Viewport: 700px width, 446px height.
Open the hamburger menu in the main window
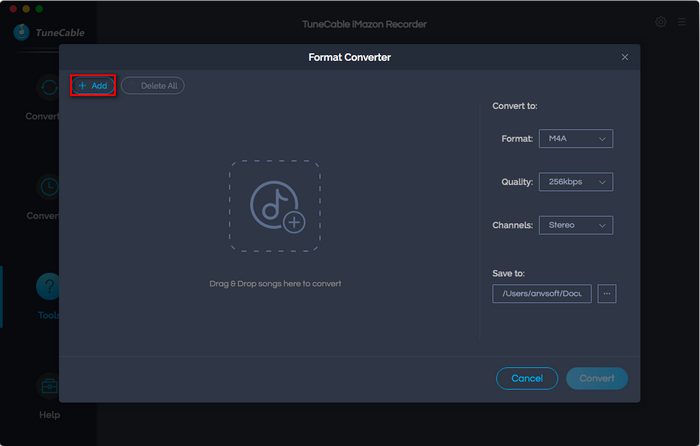pos(681,22)
